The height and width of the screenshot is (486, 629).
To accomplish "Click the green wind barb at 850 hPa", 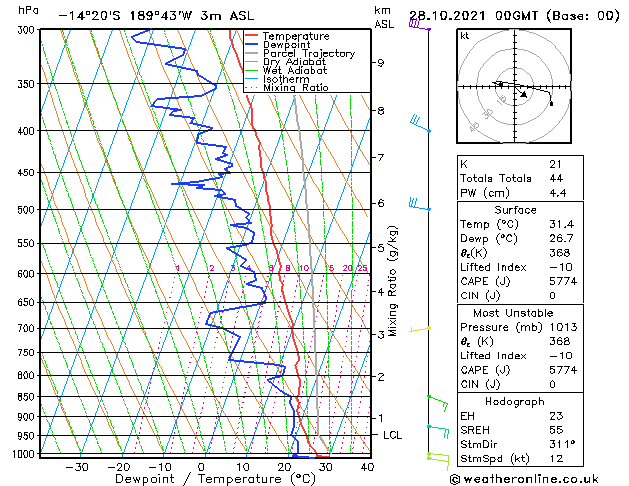I will tap(438, 403).
